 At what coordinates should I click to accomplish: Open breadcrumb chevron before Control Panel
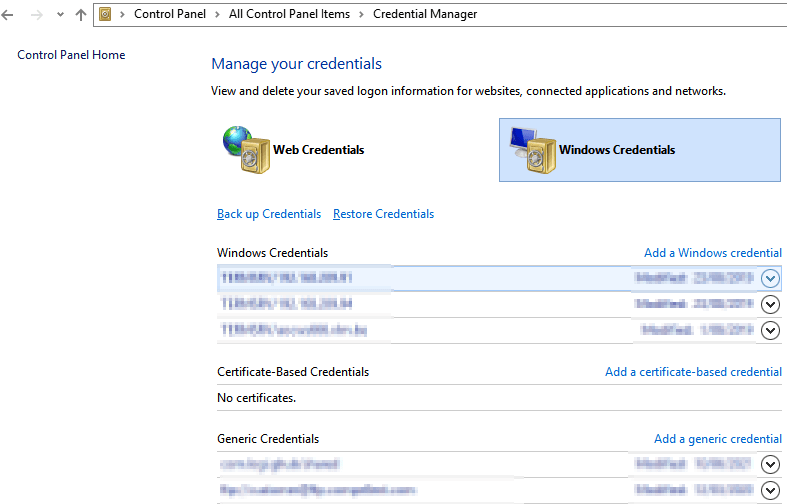point(122,15)
